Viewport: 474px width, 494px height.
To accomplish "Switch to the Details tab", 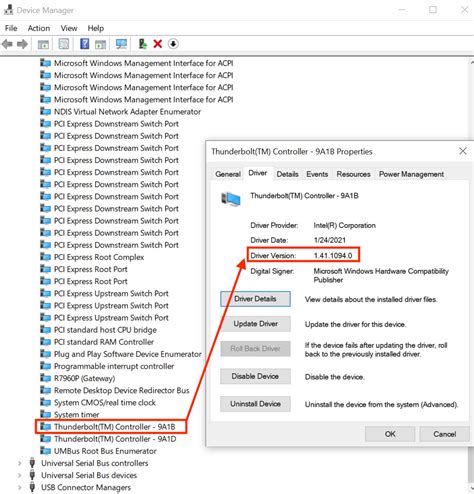I will 287,174.
